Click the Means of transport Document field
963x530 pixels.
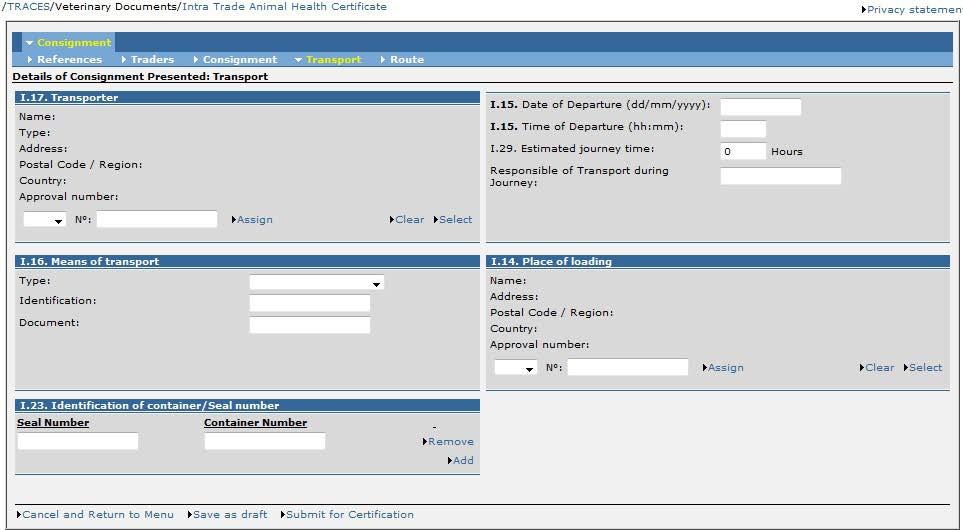coord(310,325)
